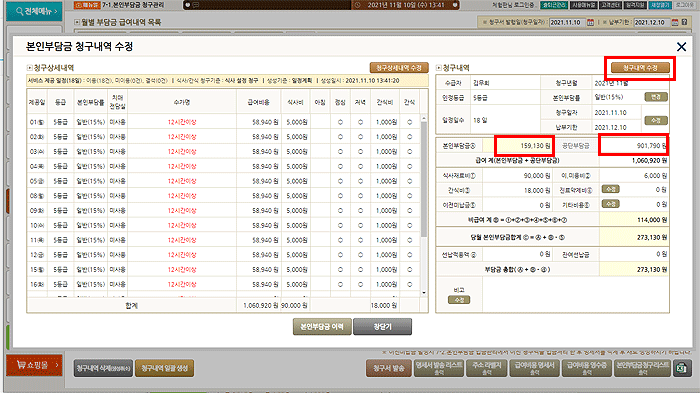
Task: Collapse the 청구상세내역 section marker
Action: click(x=29, y=68)
